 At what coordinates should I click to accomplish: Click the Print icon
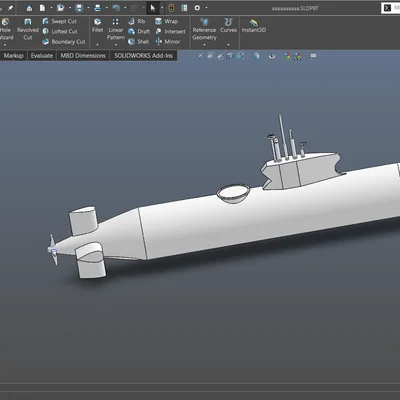pyautogui.click(x=97, y=8)
